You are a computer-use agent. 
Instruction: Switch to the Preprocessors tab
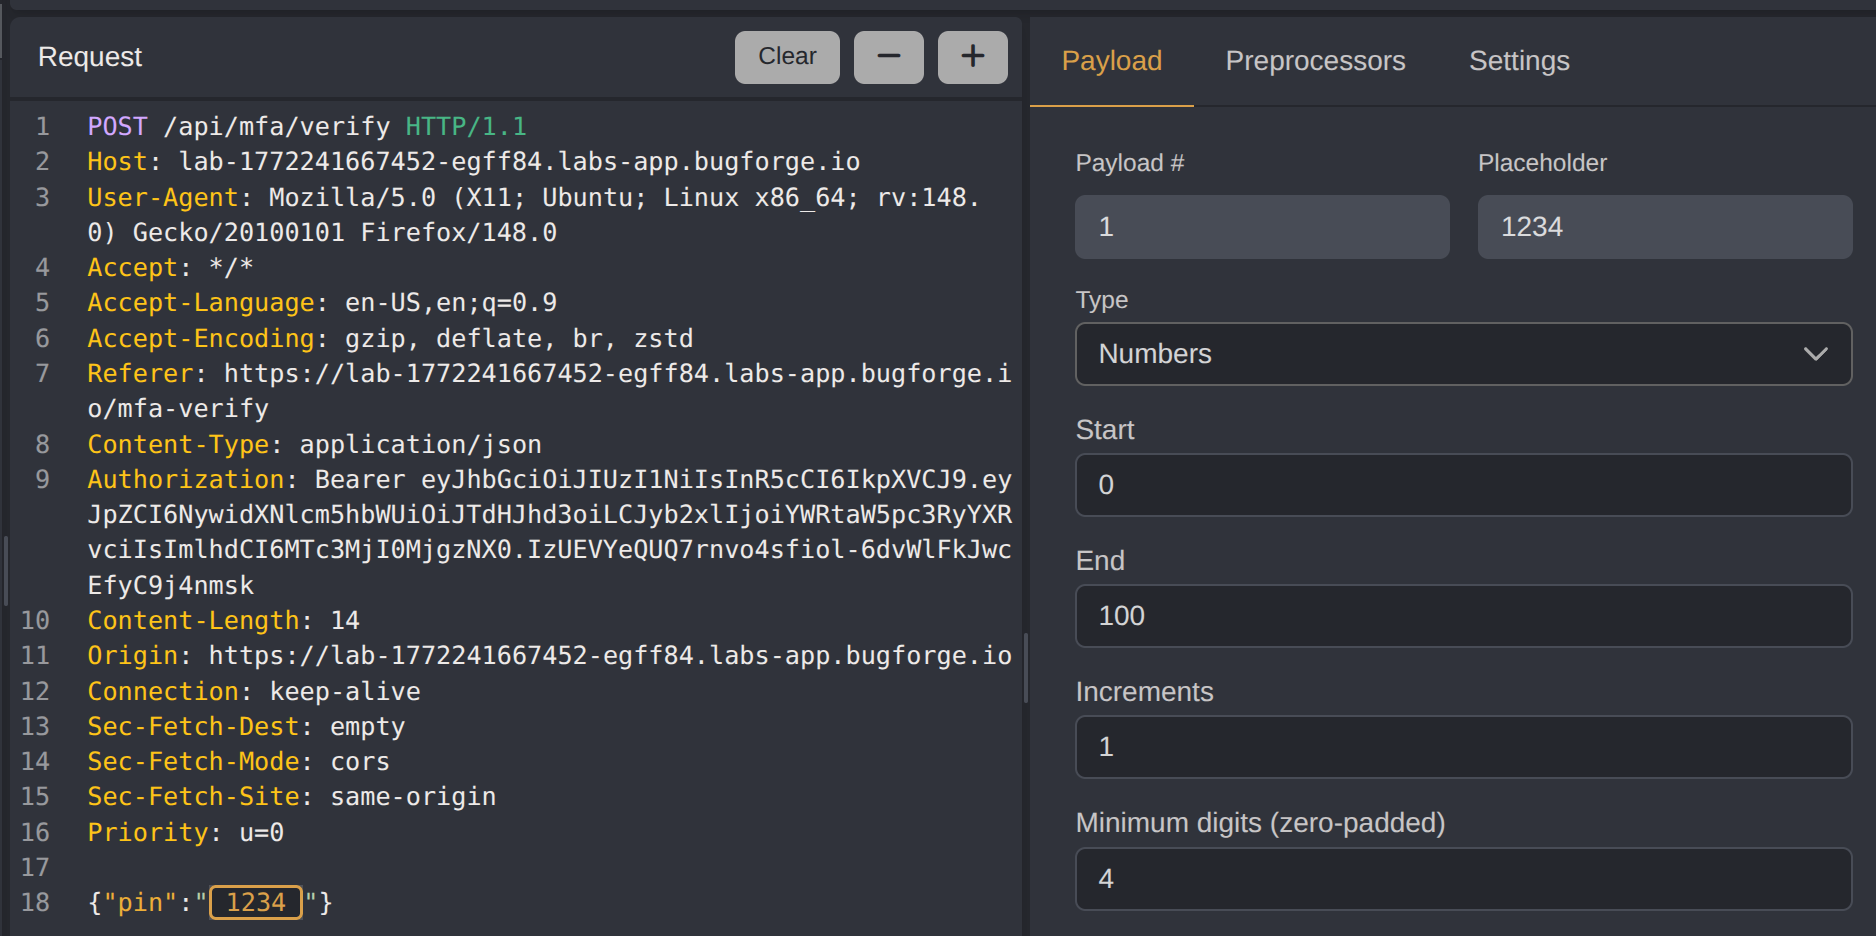click(1315, 61)
